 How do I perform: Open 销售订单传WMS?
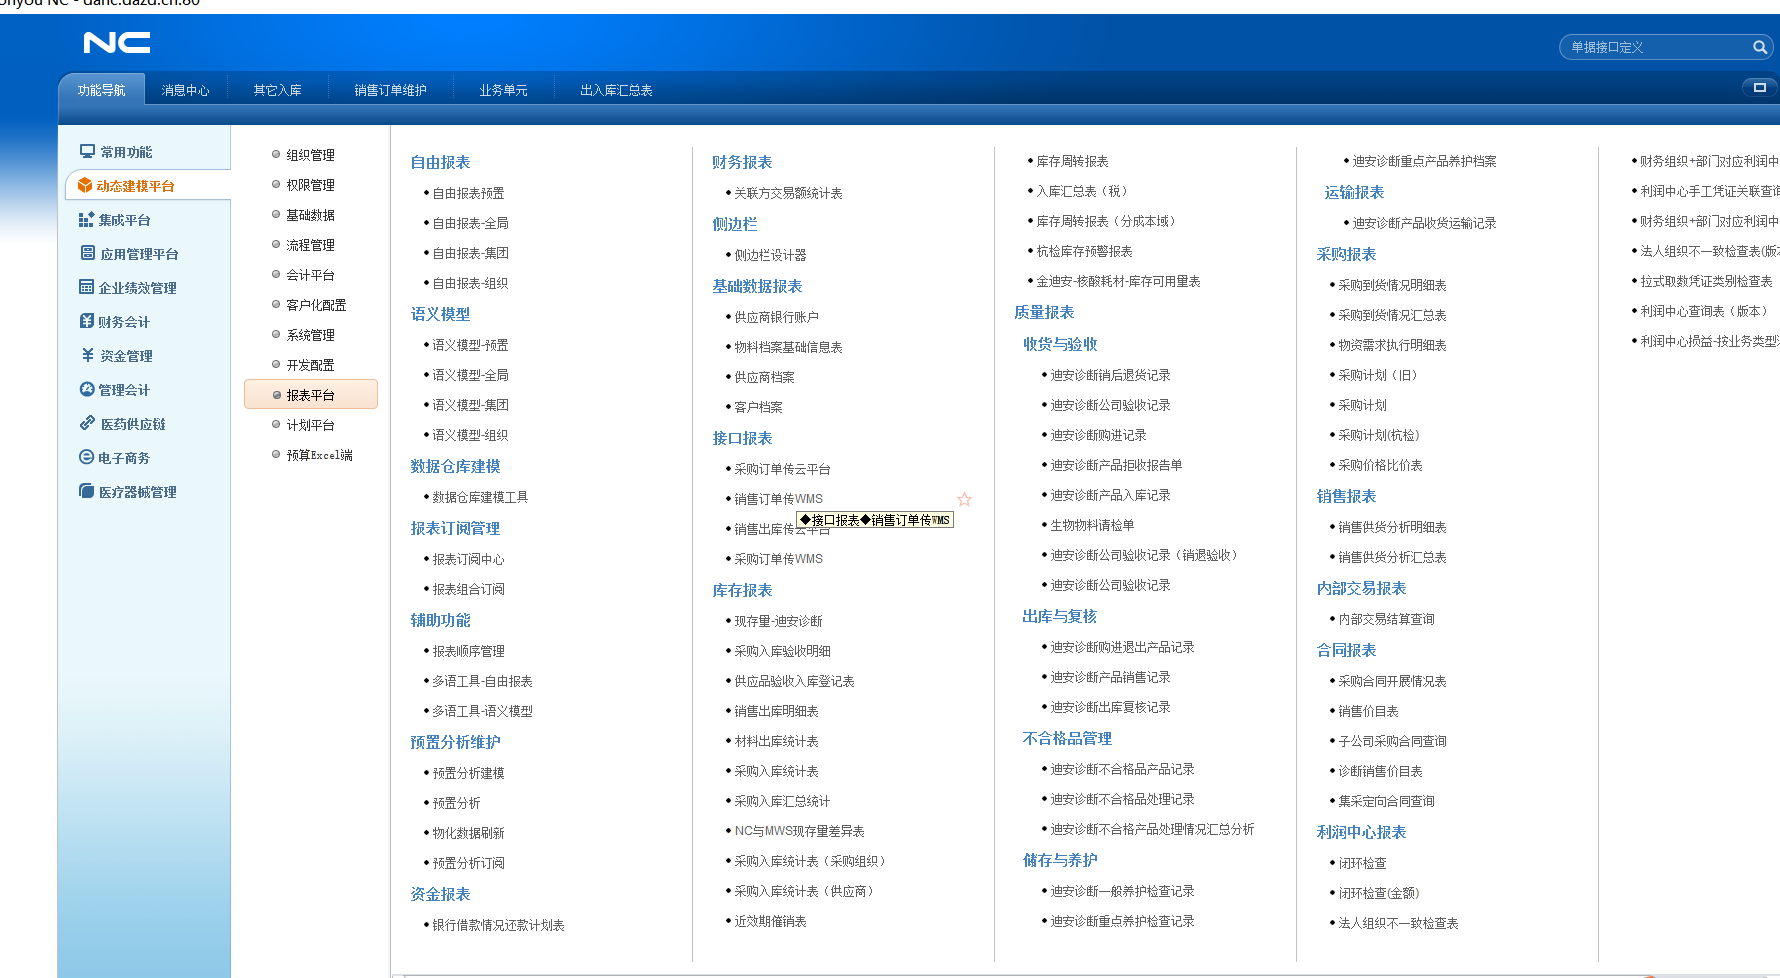click(x=778, y=499)
